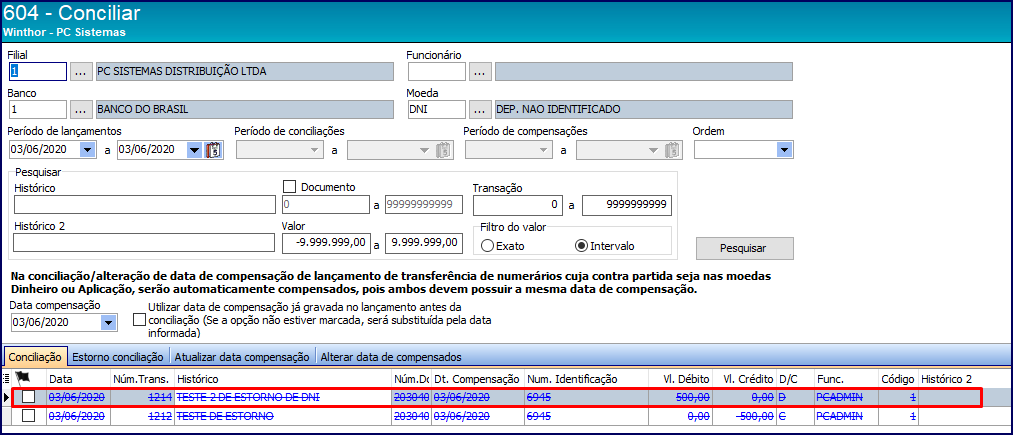Open the Atualizar data compensação tab
The height and width of the screenshot is (435, 1013).
(242, 357)
